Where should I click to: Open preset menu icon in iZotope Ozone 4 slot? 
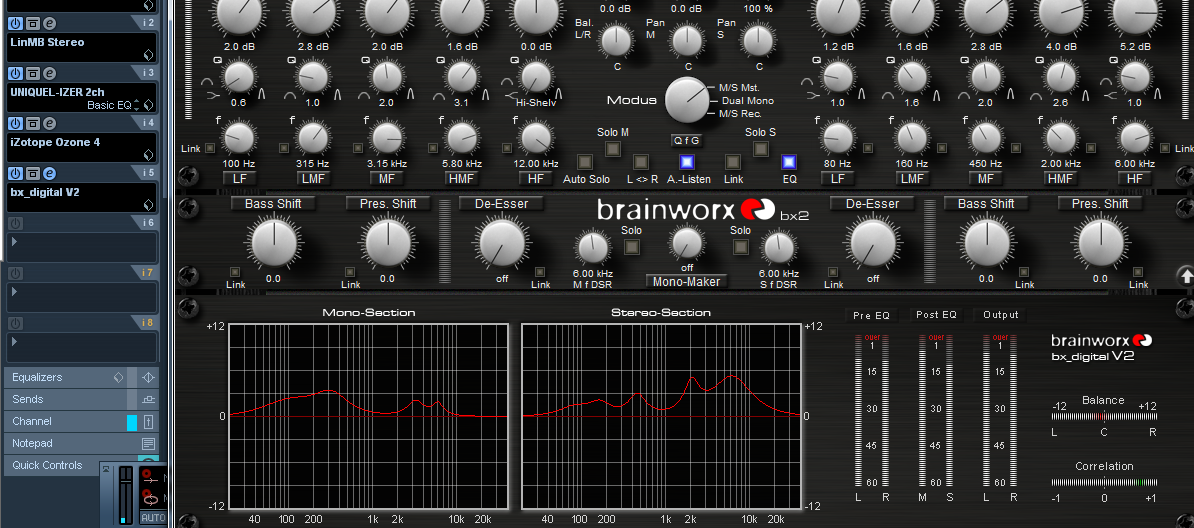click(149, 155)
